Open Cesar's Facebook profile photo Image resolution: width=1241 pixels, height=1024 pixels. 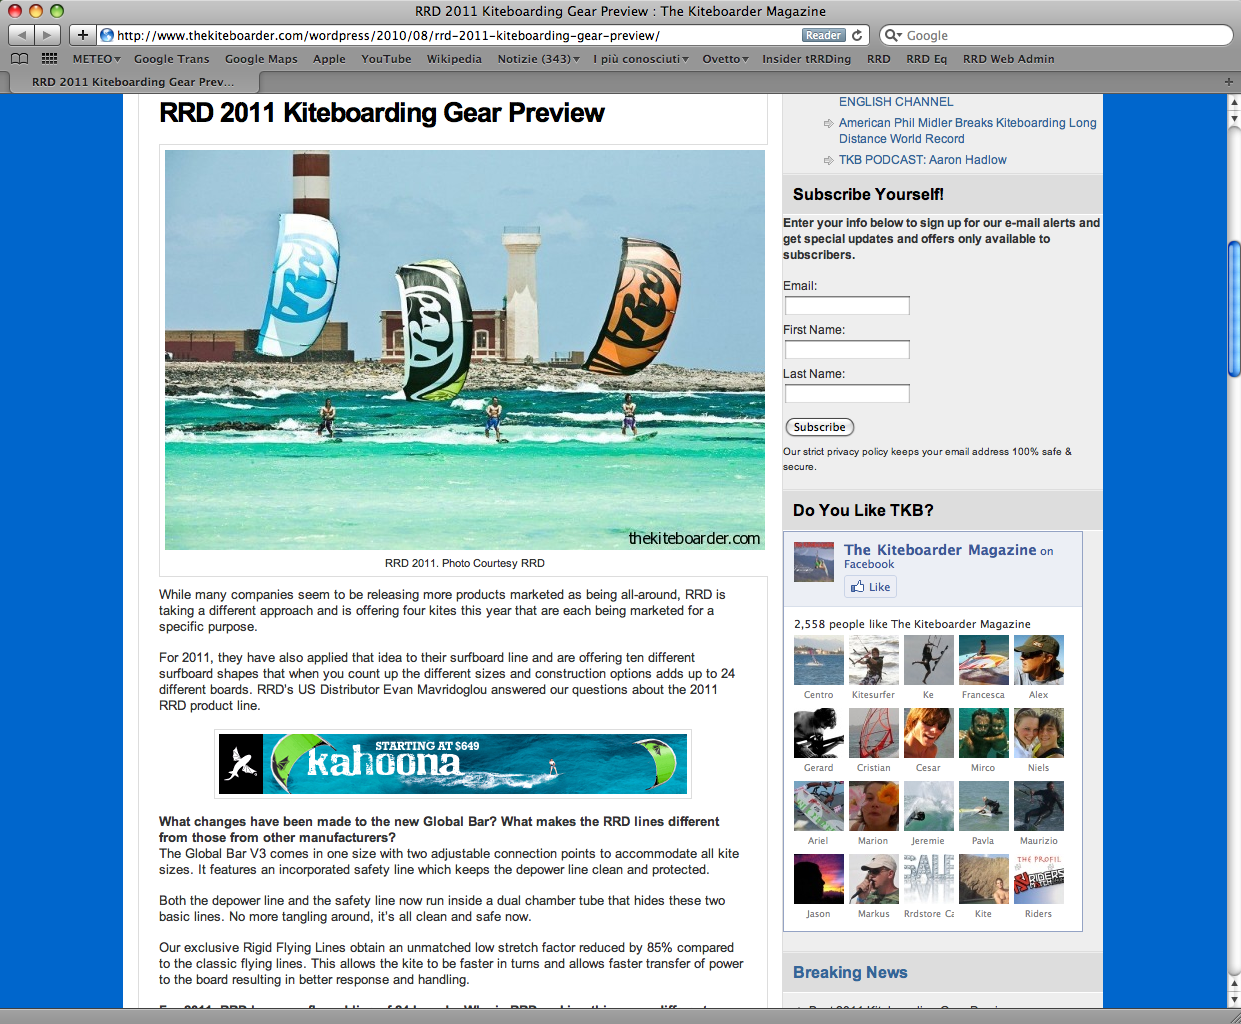point(929,733)
